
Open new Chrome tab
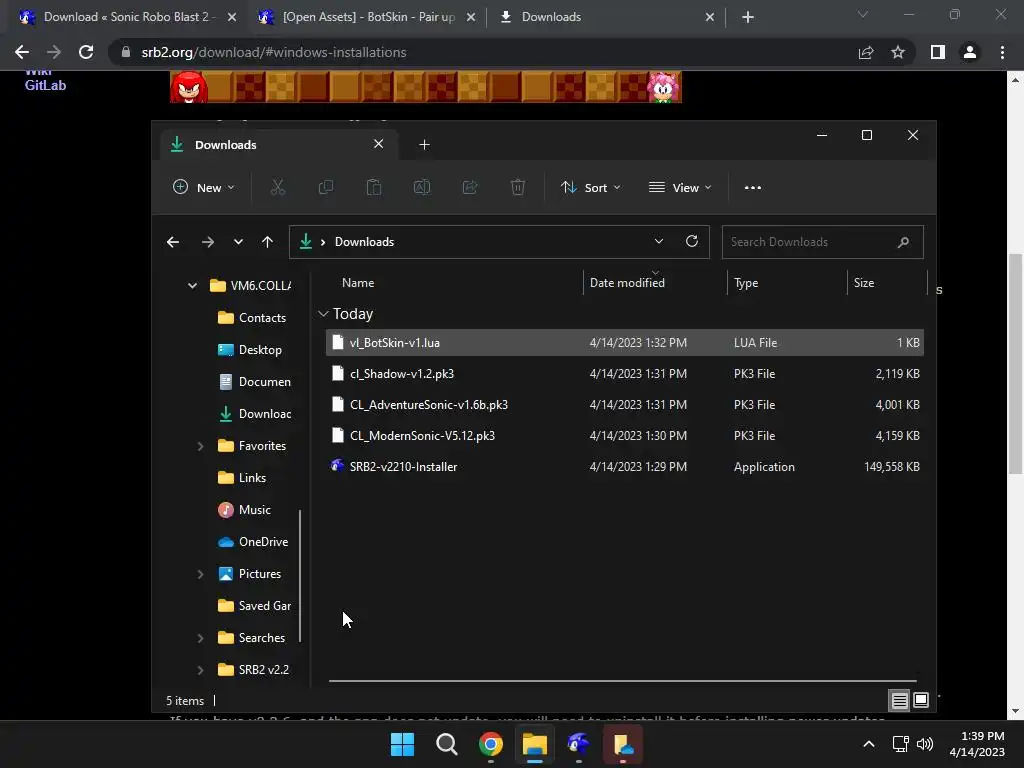click(x=748, y=17)
